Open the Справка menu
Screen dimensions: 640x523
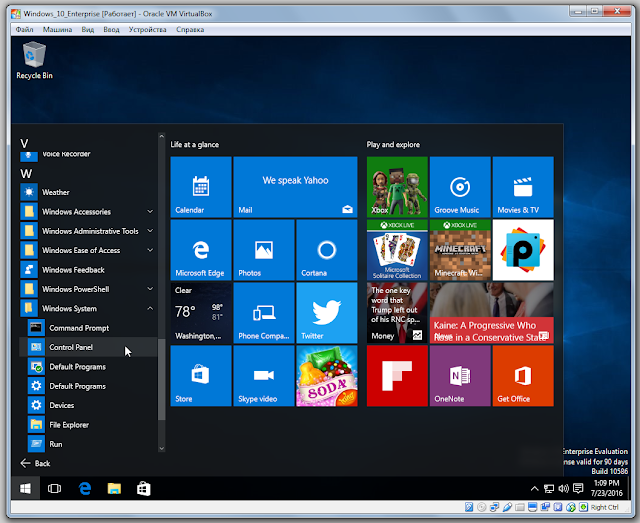(190, 29)
